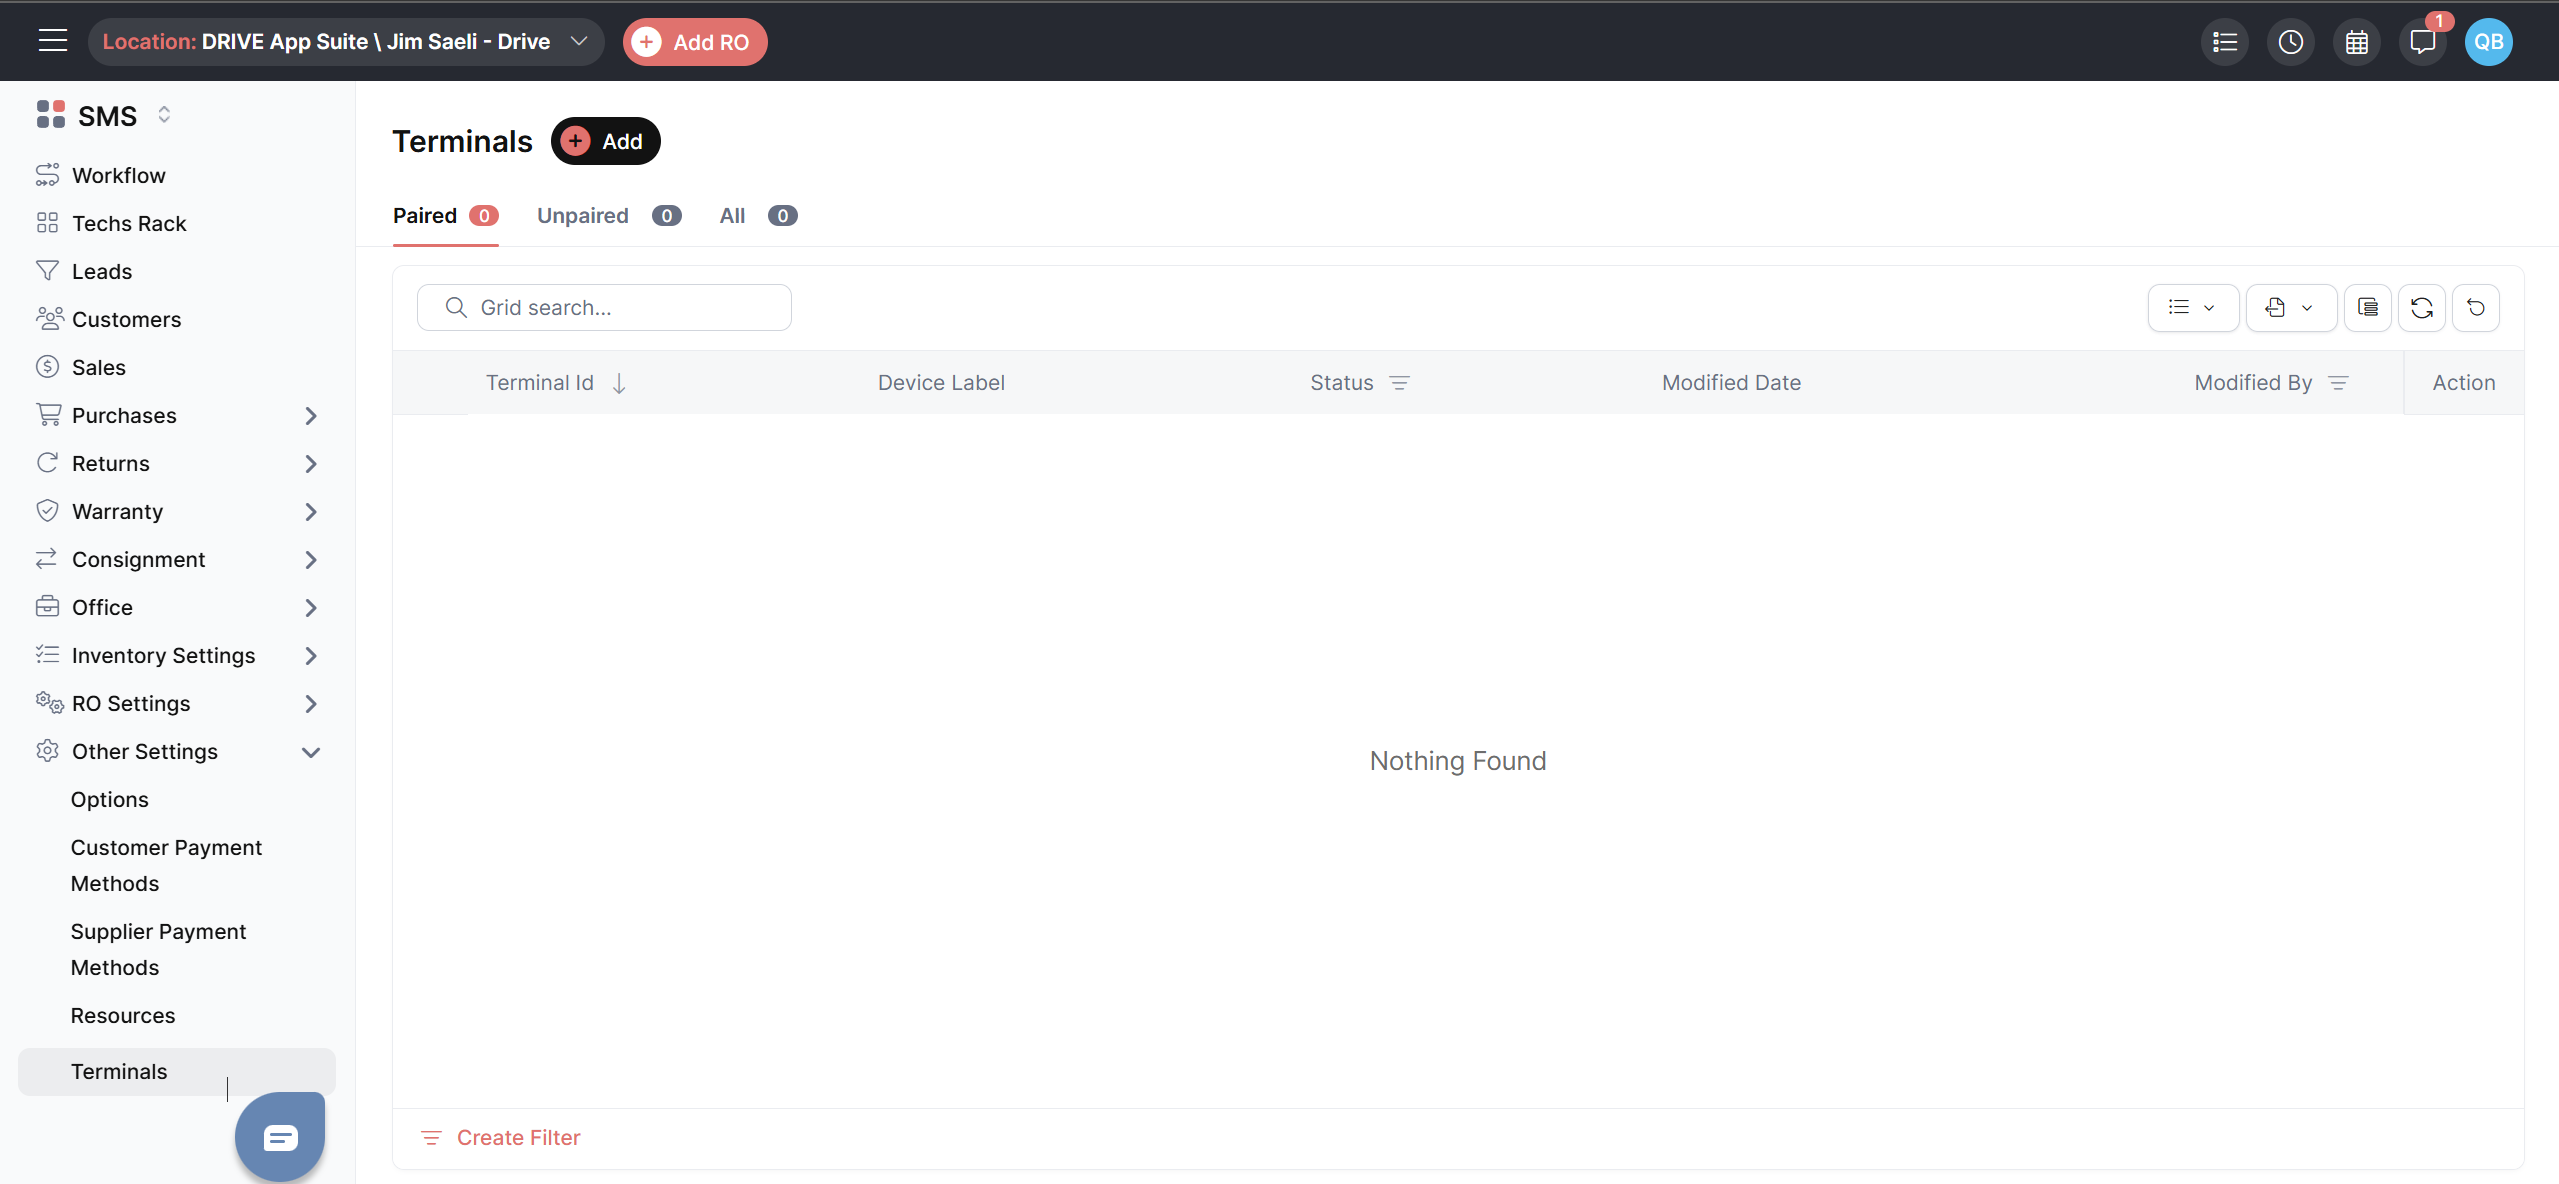Click the grid refresh icon
The height and width of the screenshot is (1184, 2559).
point(2421,308)
